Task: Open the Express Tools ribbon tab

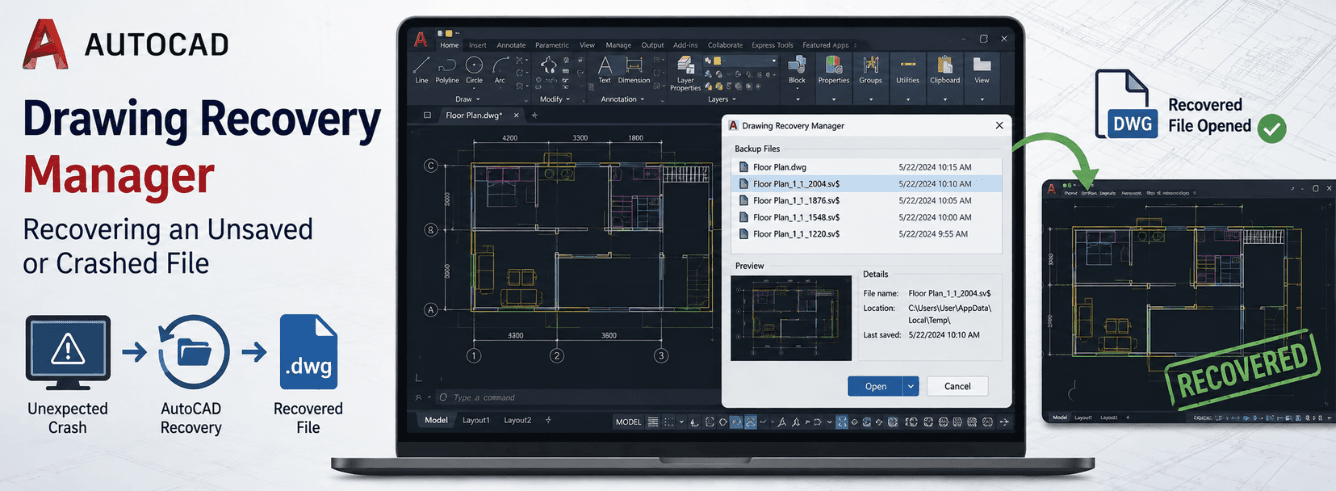Action: [x=773, y=45]
